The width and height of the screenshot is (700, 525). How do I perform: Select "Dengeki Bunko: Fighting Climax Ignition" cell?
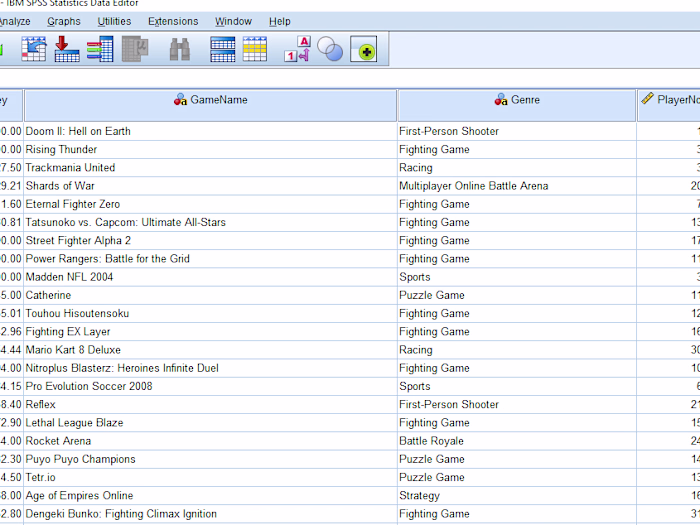coord(210,514)
